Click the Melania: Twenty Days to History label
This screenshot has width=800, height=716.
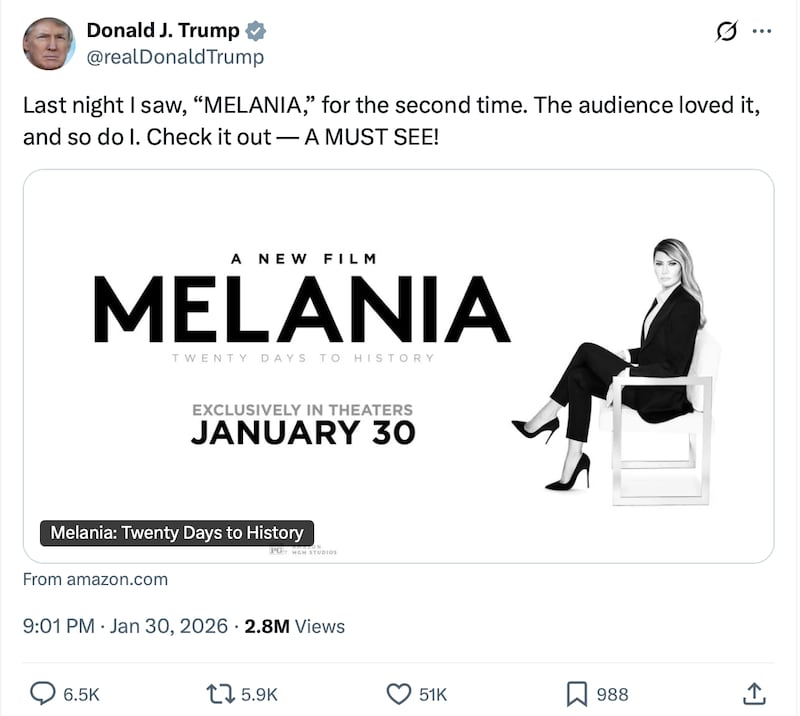point(176,533)
